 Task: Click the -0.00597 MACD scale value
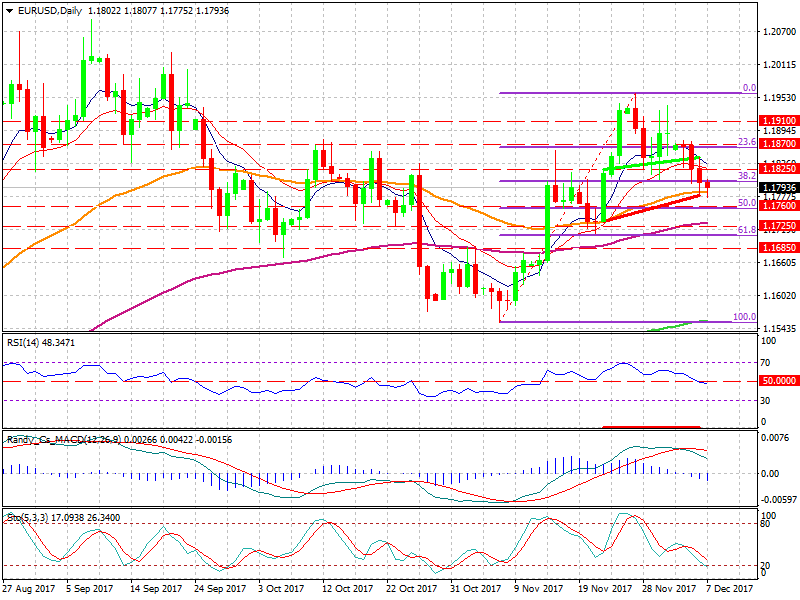point(779,499)
